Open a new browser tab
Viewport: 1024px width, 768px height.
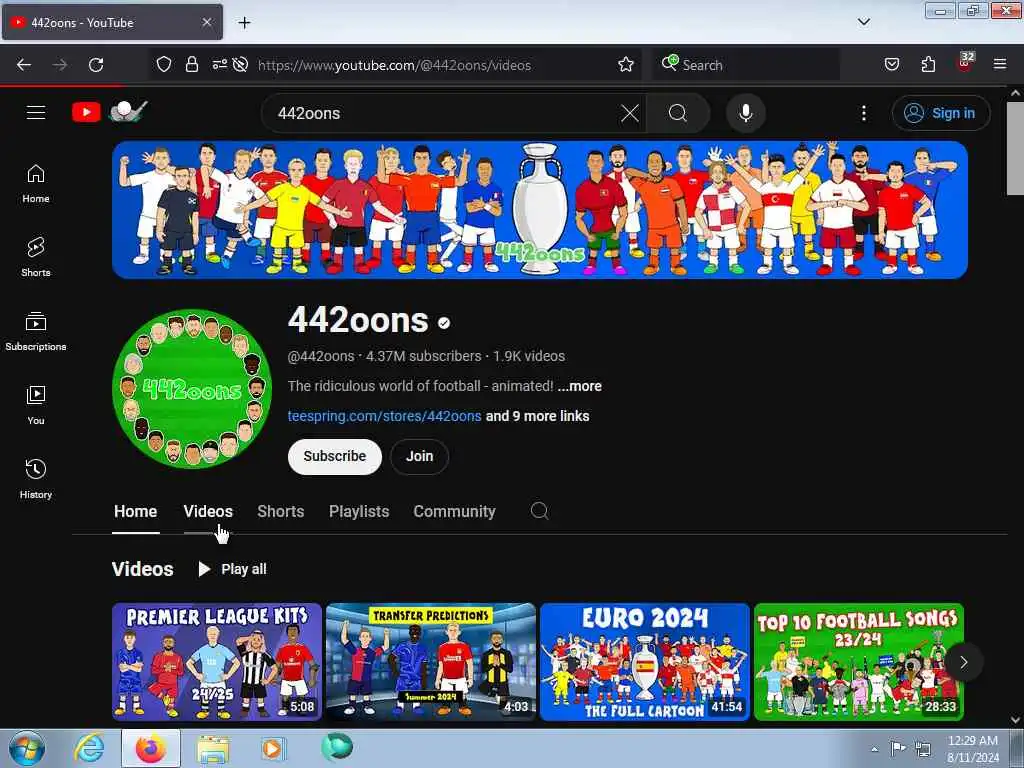click(x=244, y=23)
